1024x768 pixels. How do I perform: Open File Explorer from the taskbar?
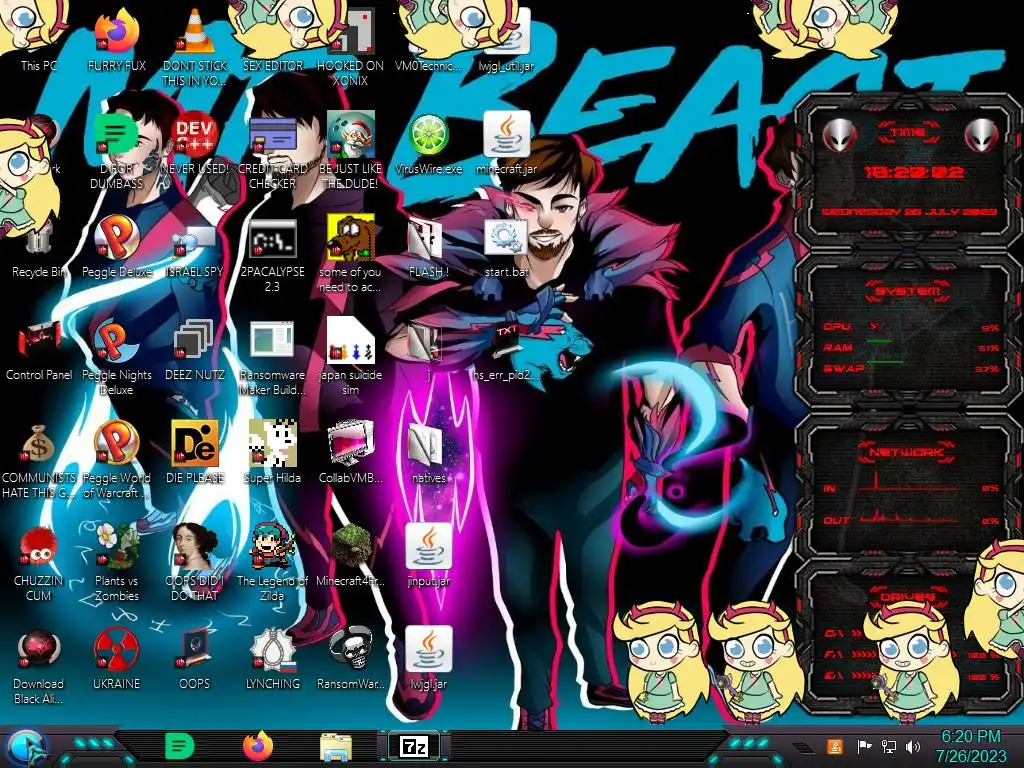336,747
